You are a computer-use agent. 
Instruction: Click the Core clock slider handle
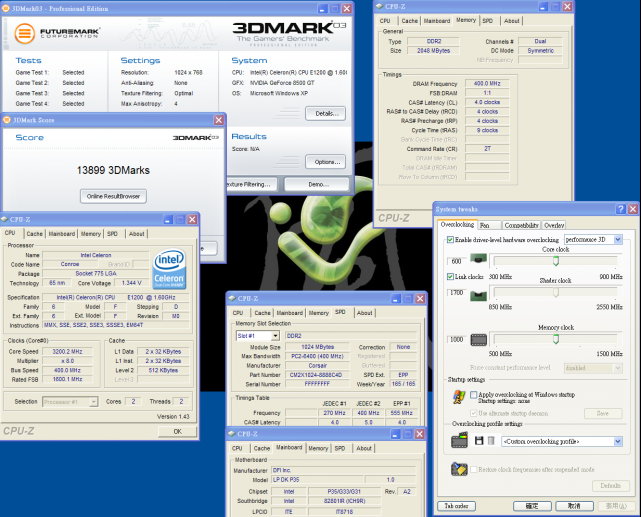coord(556,260)
